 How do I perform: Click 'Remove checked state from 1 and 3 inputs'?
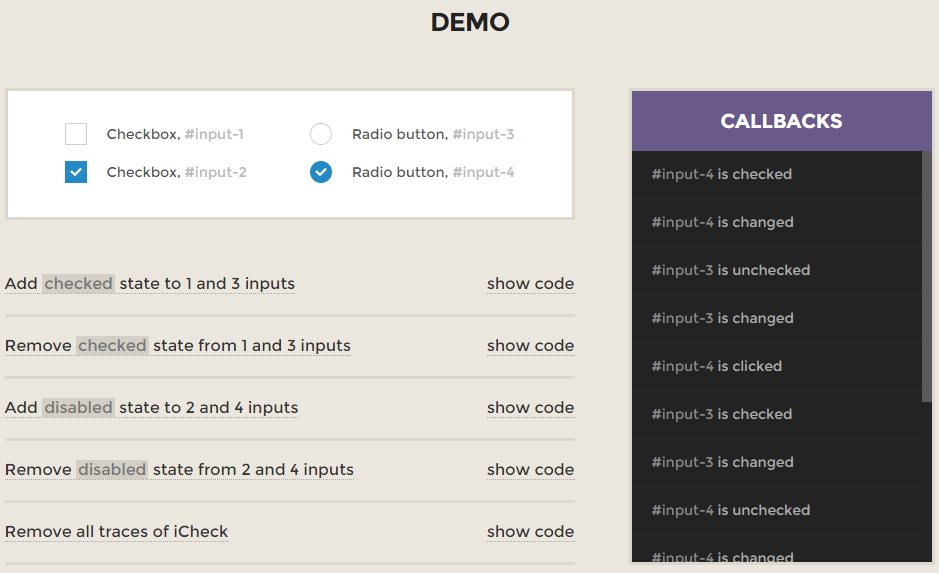click(x=178, y=346)
